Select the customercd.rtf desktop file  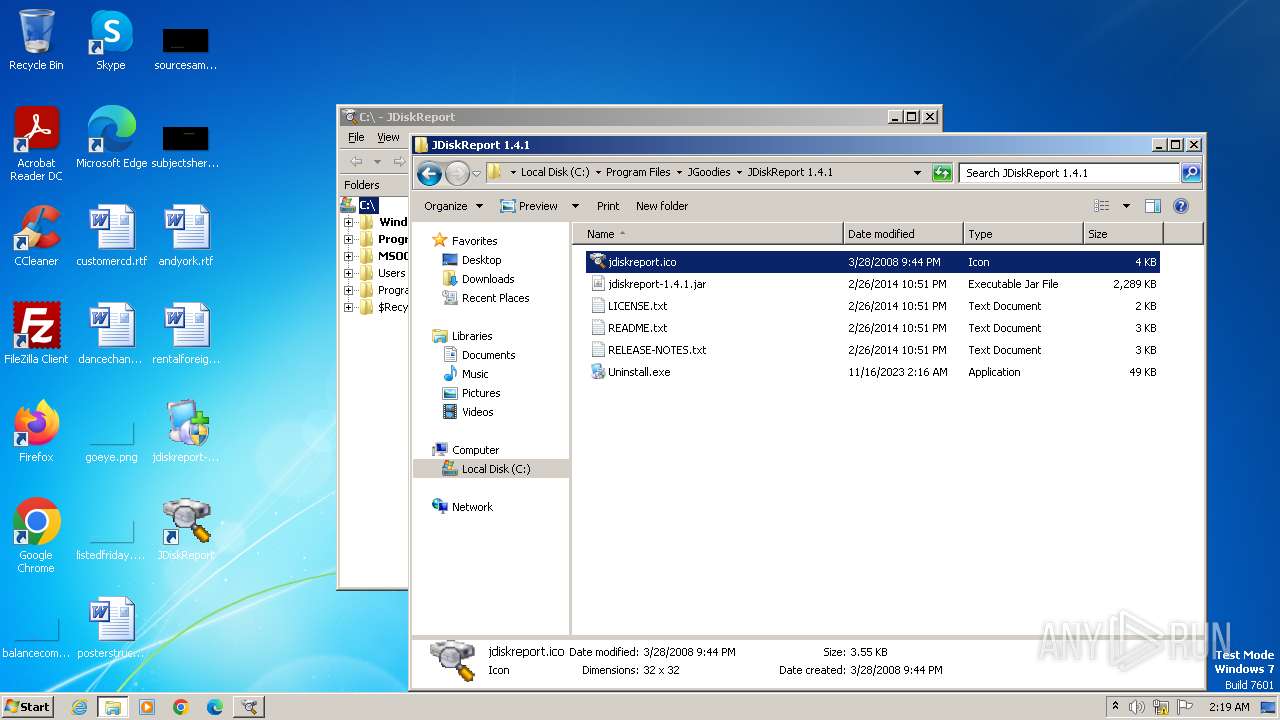[x=111, y=236]
